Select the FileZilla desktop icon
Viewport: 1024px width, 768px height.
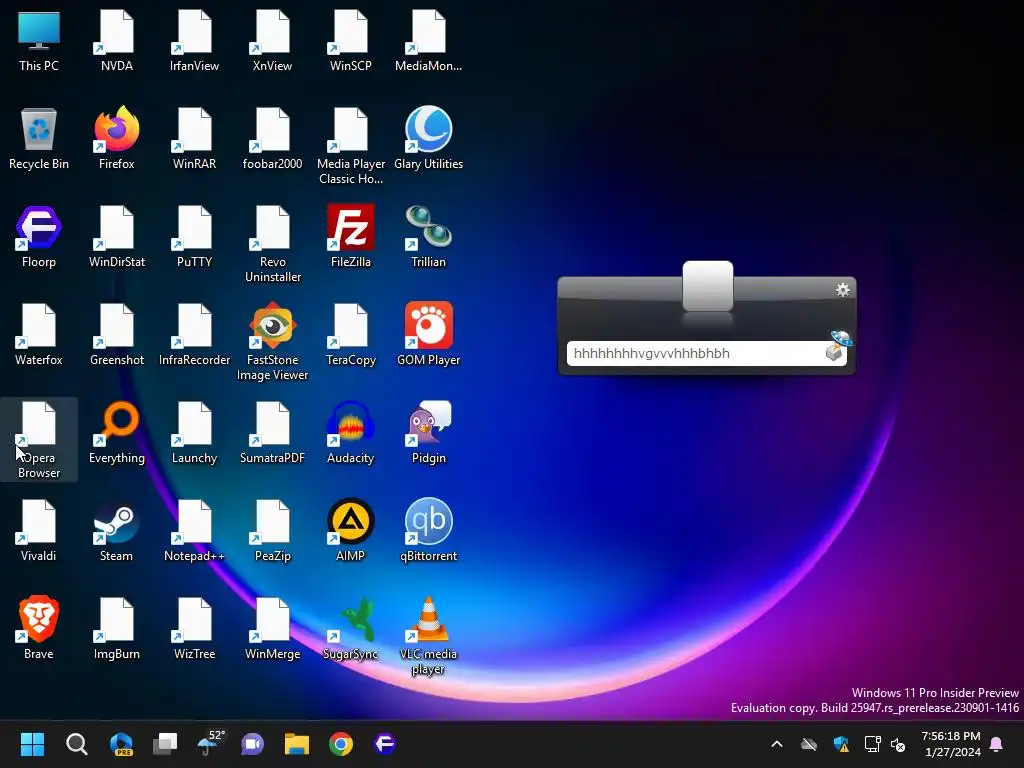pos(351,236)
